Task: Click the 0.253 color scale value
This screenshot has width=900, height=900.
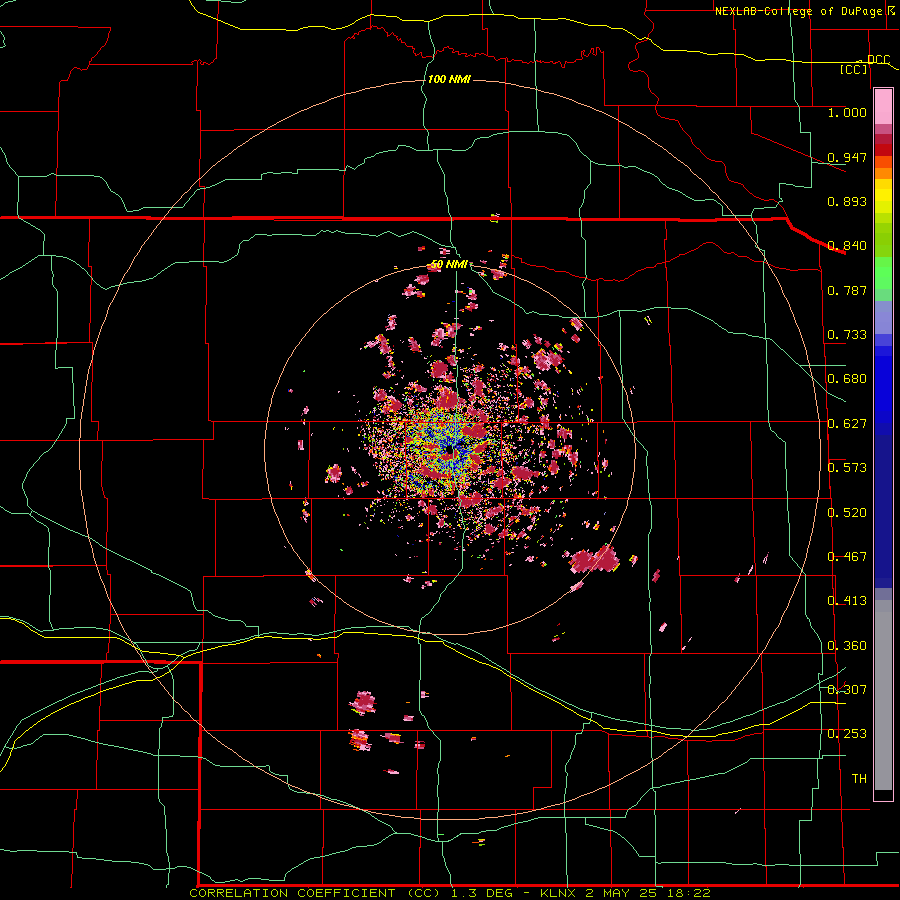Action: 847,734
